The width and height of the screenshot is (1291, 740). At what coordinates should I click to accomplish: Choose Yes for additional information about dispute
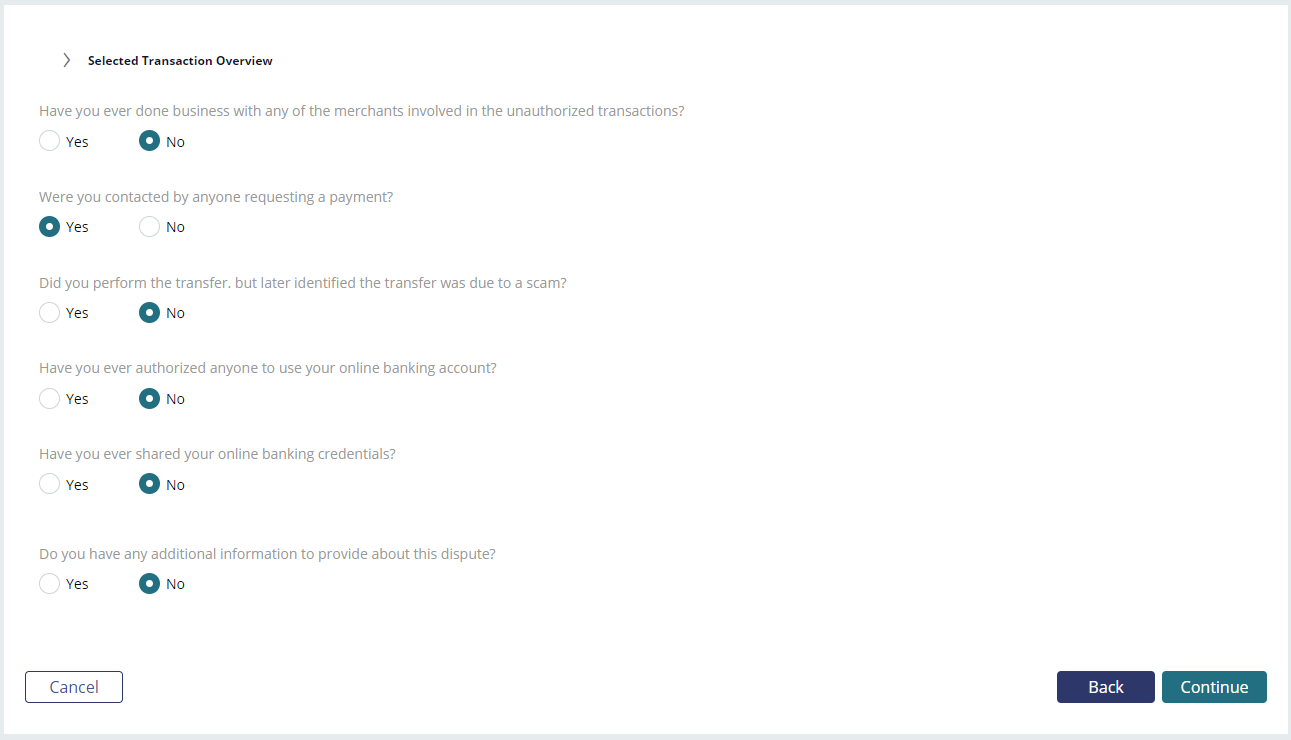[x=49, y=583]
